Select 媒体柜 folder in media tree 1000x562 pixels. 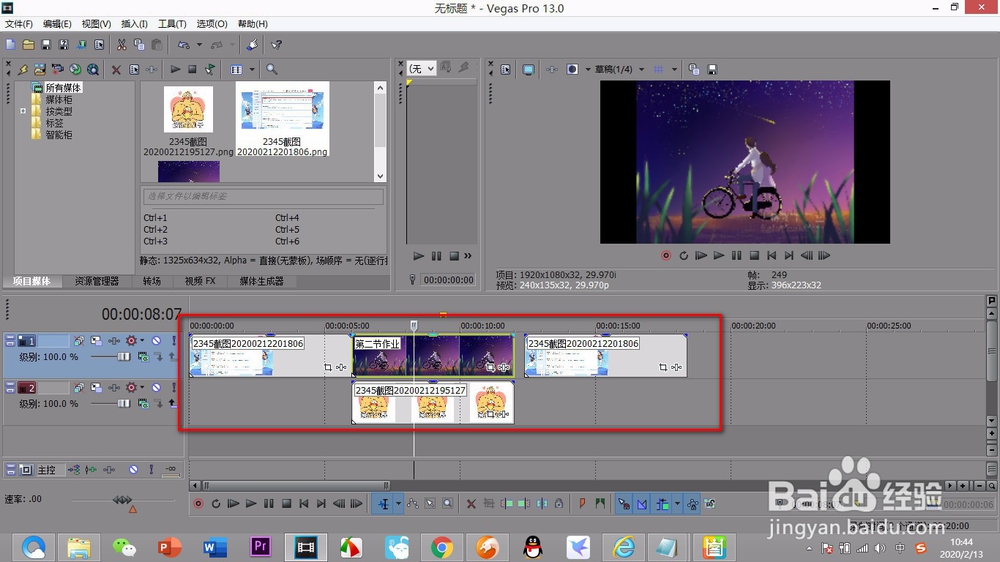[x=59, y=100]
